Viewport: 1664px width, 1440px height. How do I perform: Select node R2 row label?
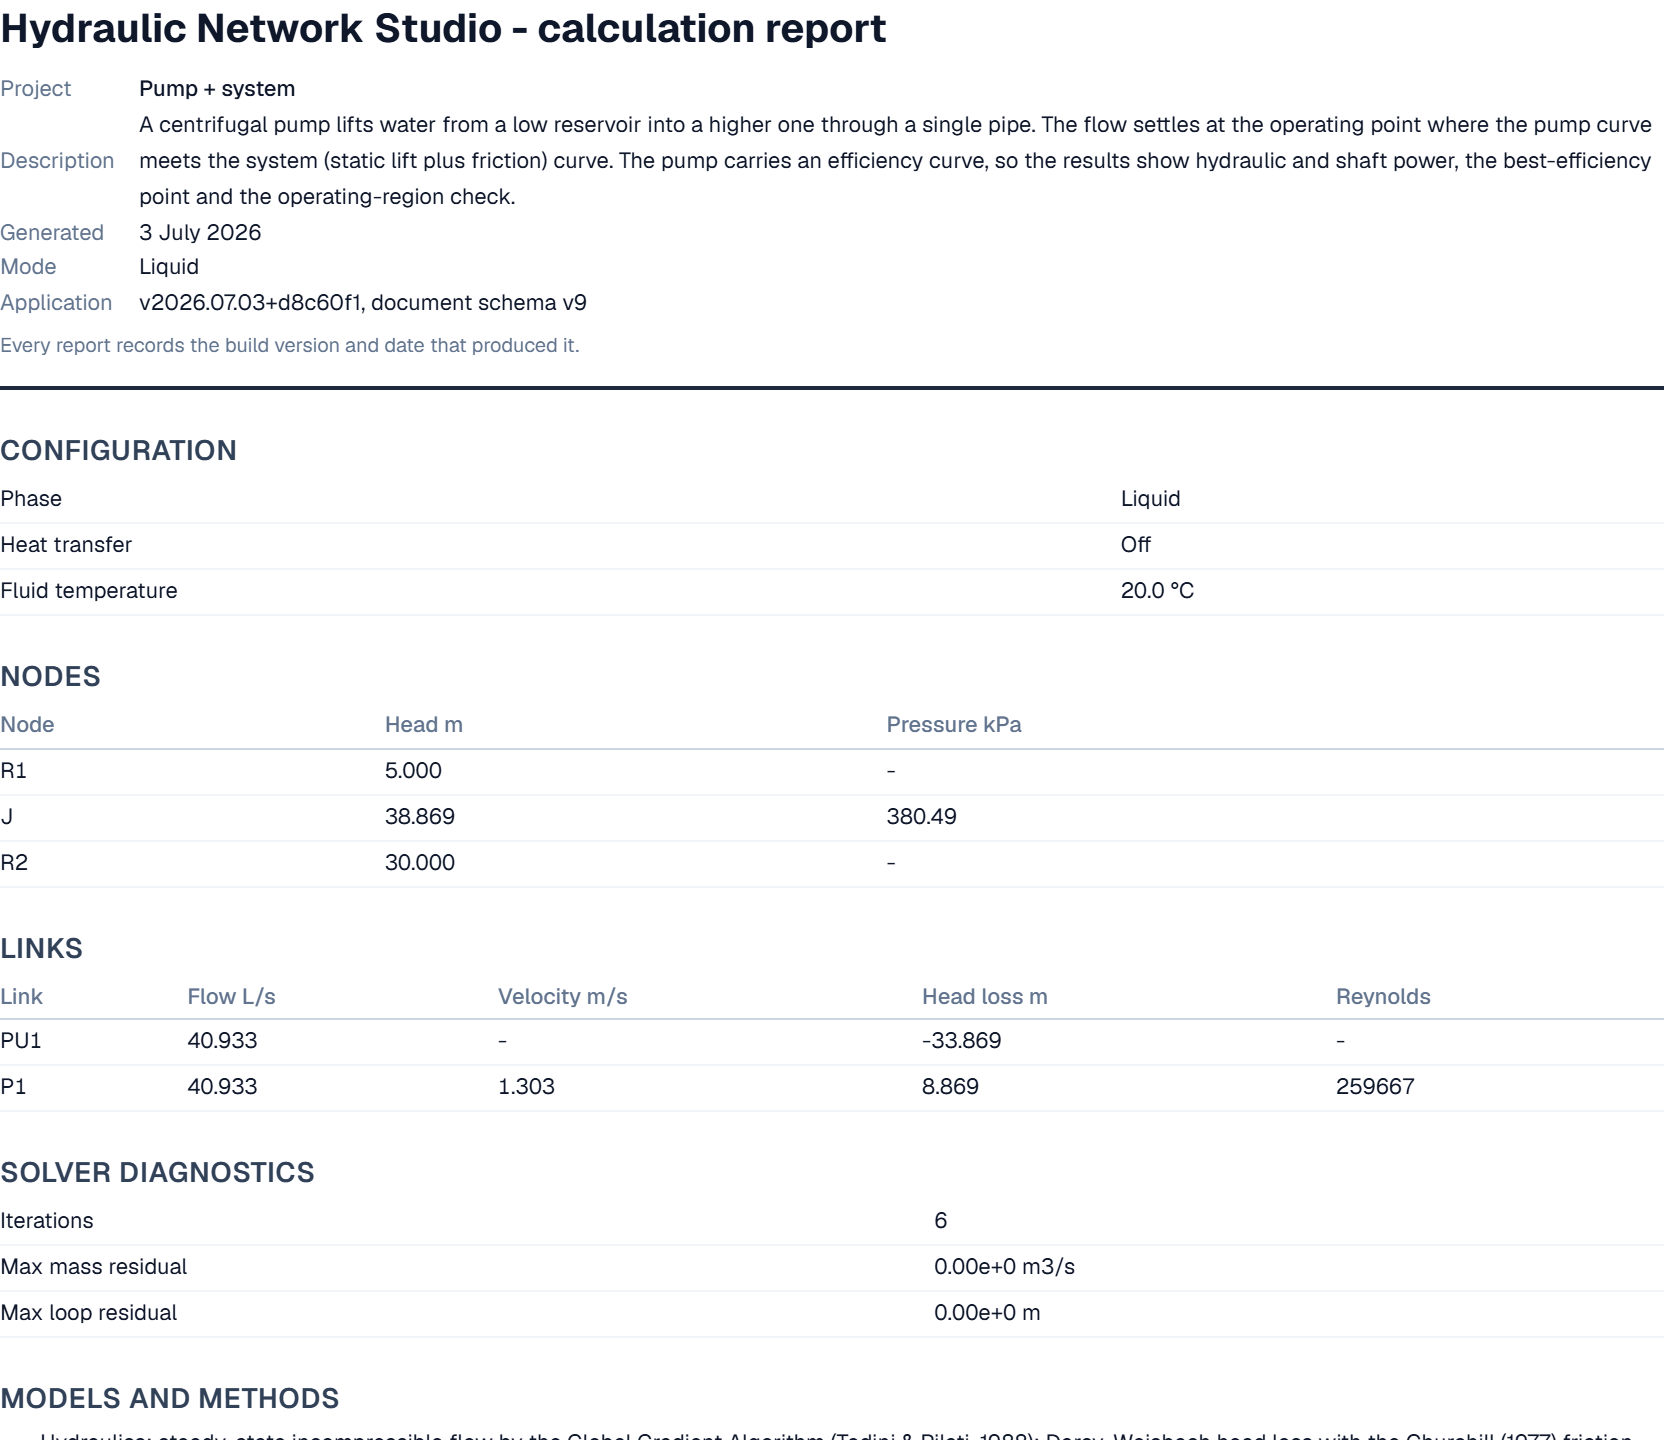tap(14, 862)
